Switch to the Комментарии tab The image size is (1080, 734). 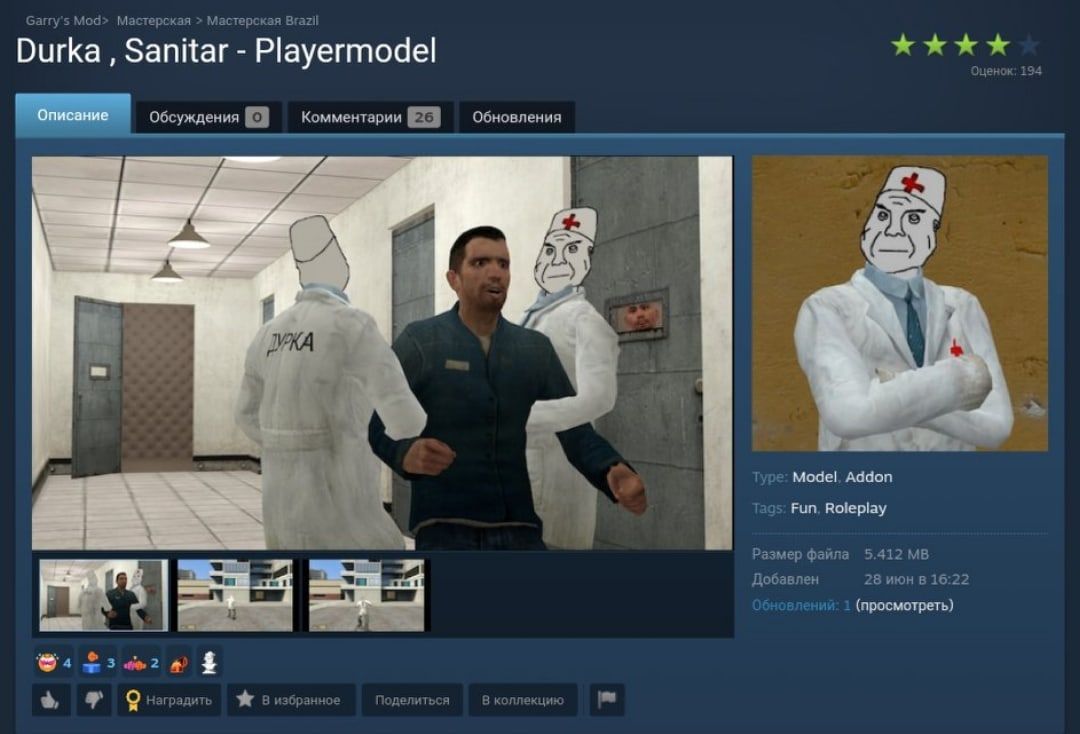click(371, 117)
